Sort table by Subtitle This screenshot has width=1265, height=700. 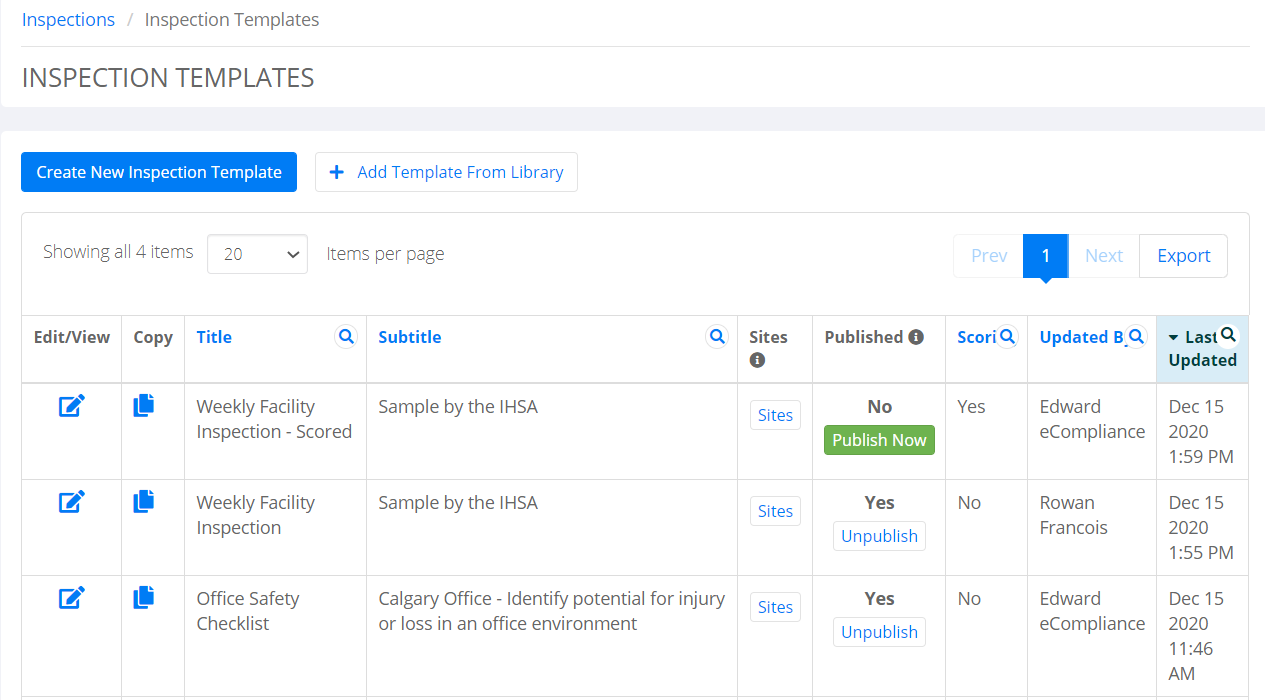click(x=409, y=337)
